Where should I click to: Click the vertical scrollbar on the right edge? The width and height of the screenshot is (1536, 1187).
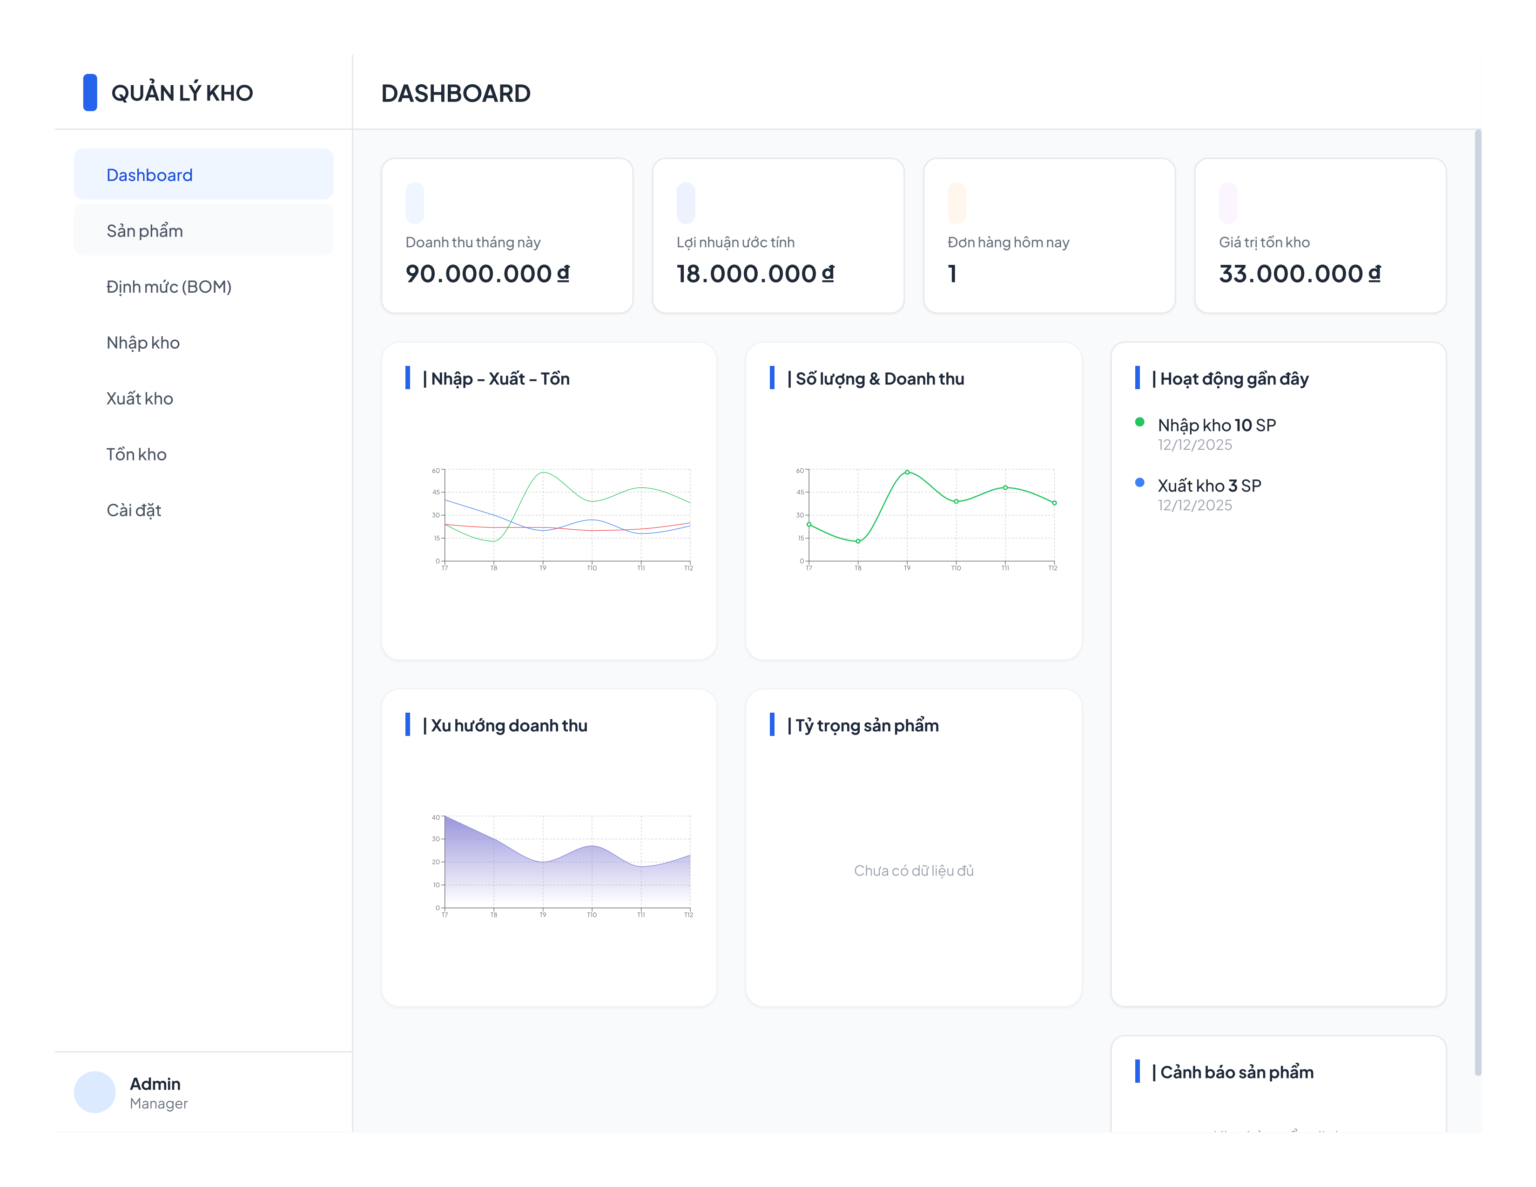tap(1478, 602)
